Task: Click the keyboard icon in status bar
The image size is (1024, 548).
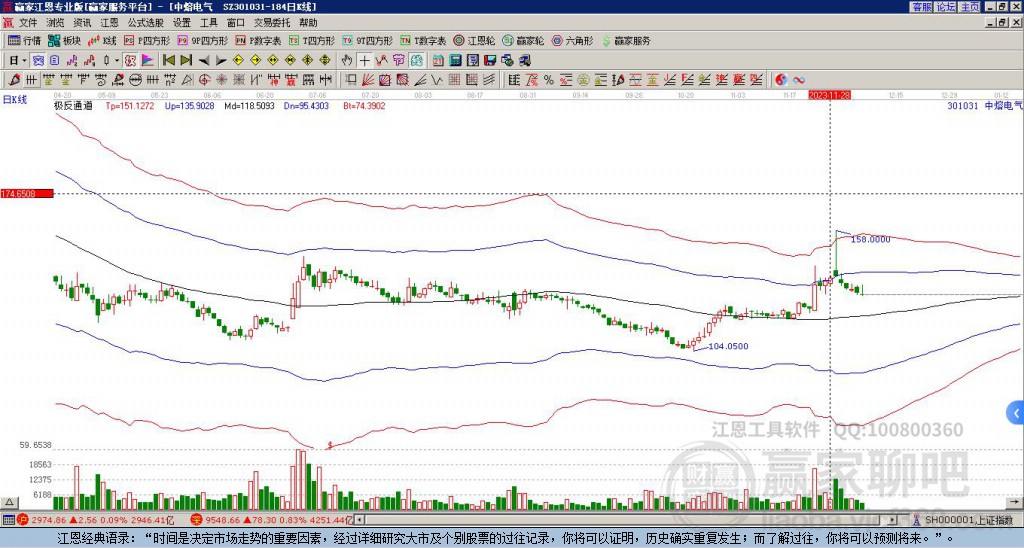Action: click(x=8, y=520)
